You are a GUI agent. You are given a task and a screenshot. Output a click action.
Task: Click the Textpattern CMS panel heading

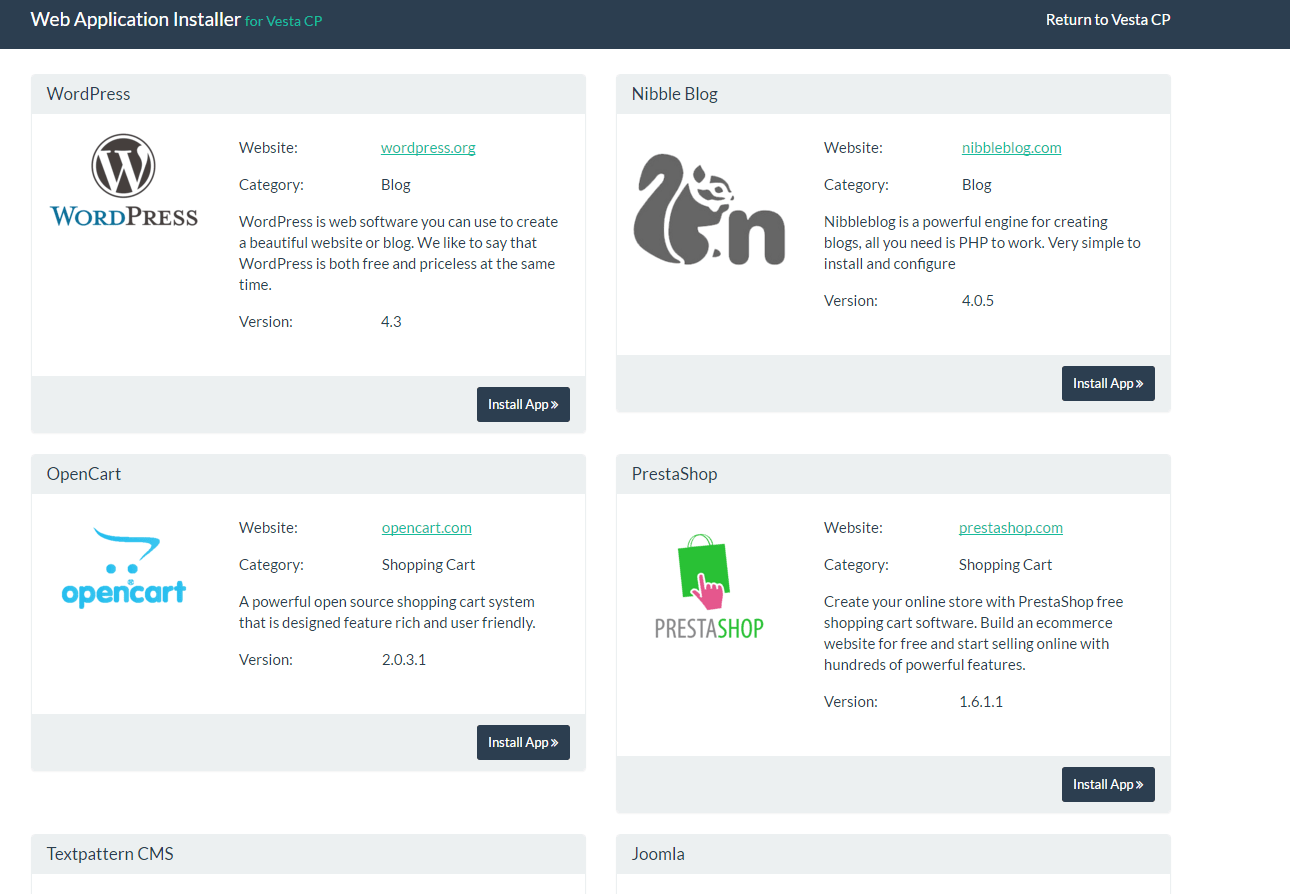110,854
